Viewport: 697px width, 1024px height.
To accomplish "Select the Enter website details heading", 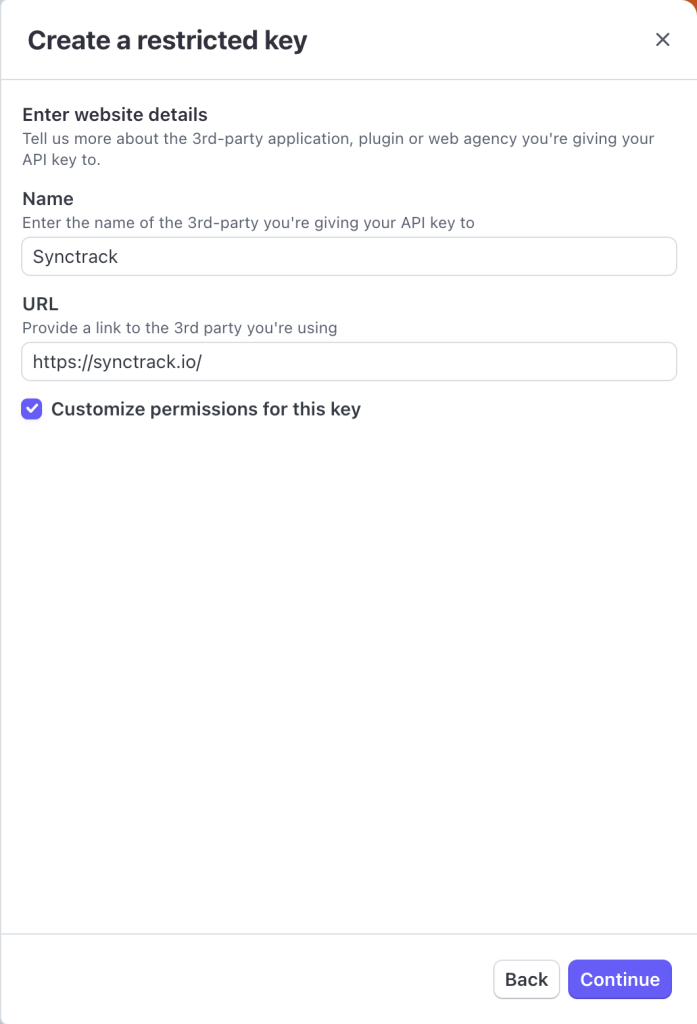I will click(115, 114).
